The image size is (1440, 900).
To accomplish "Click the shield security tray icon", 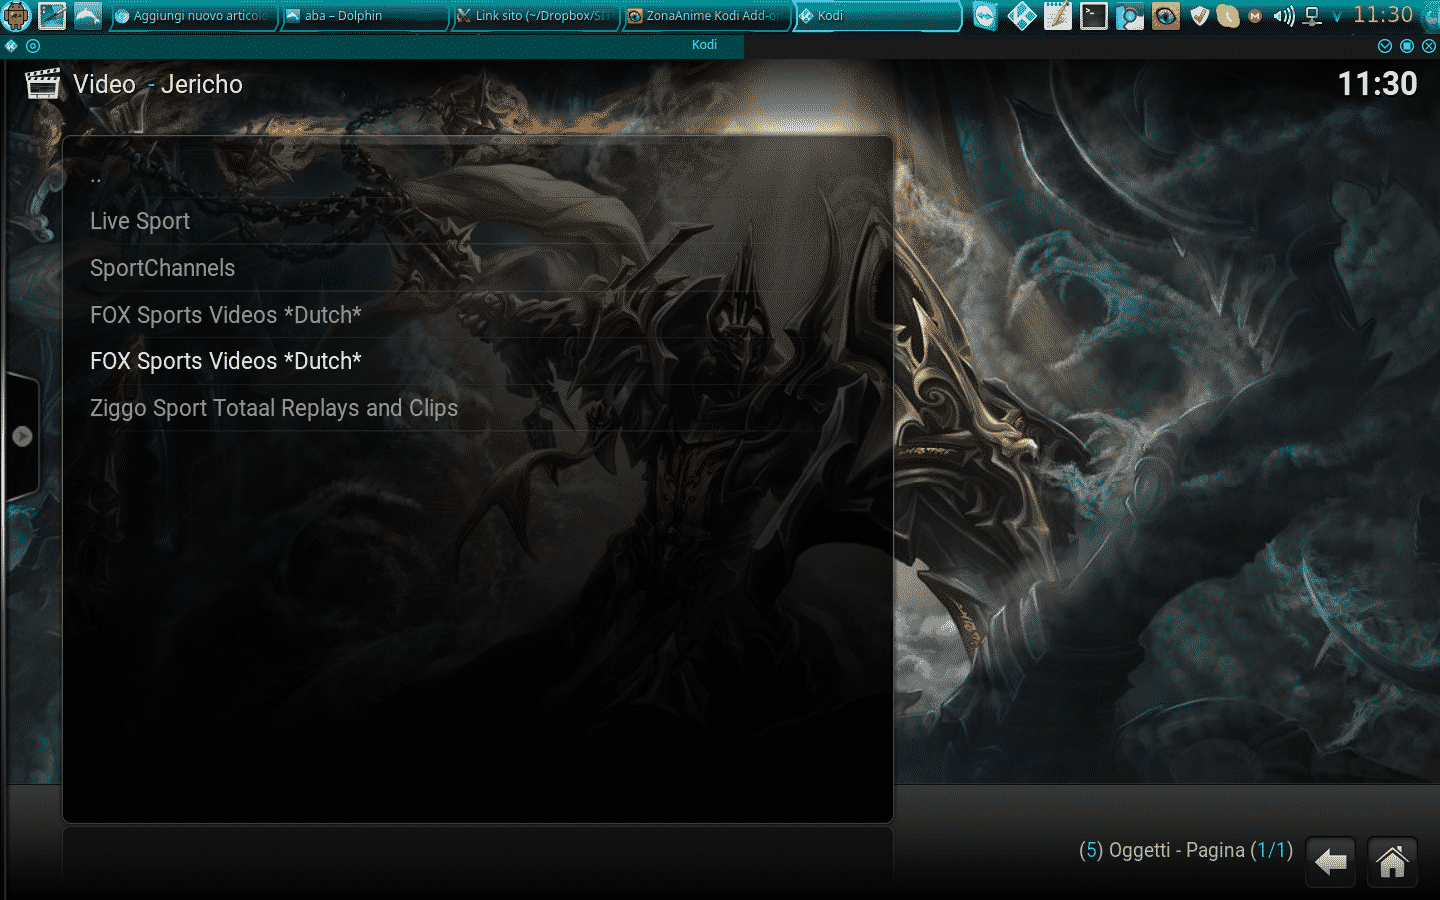I will (1200, 16).
